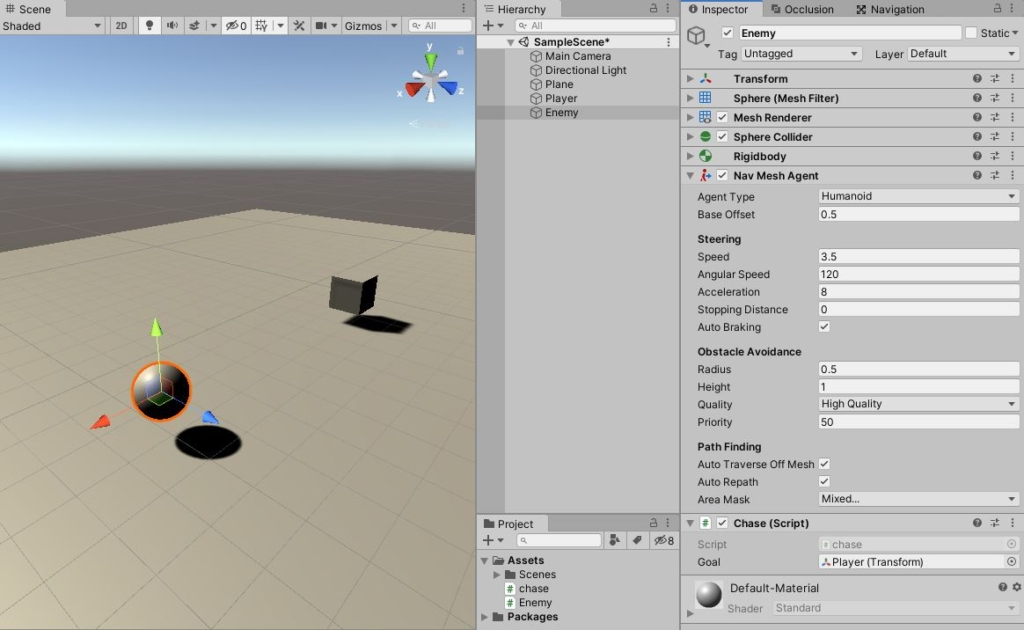Viewport: 1024px width, 630px height.
Task: Collapse the Nav Mesh Agent component
Action: [689, 175]
